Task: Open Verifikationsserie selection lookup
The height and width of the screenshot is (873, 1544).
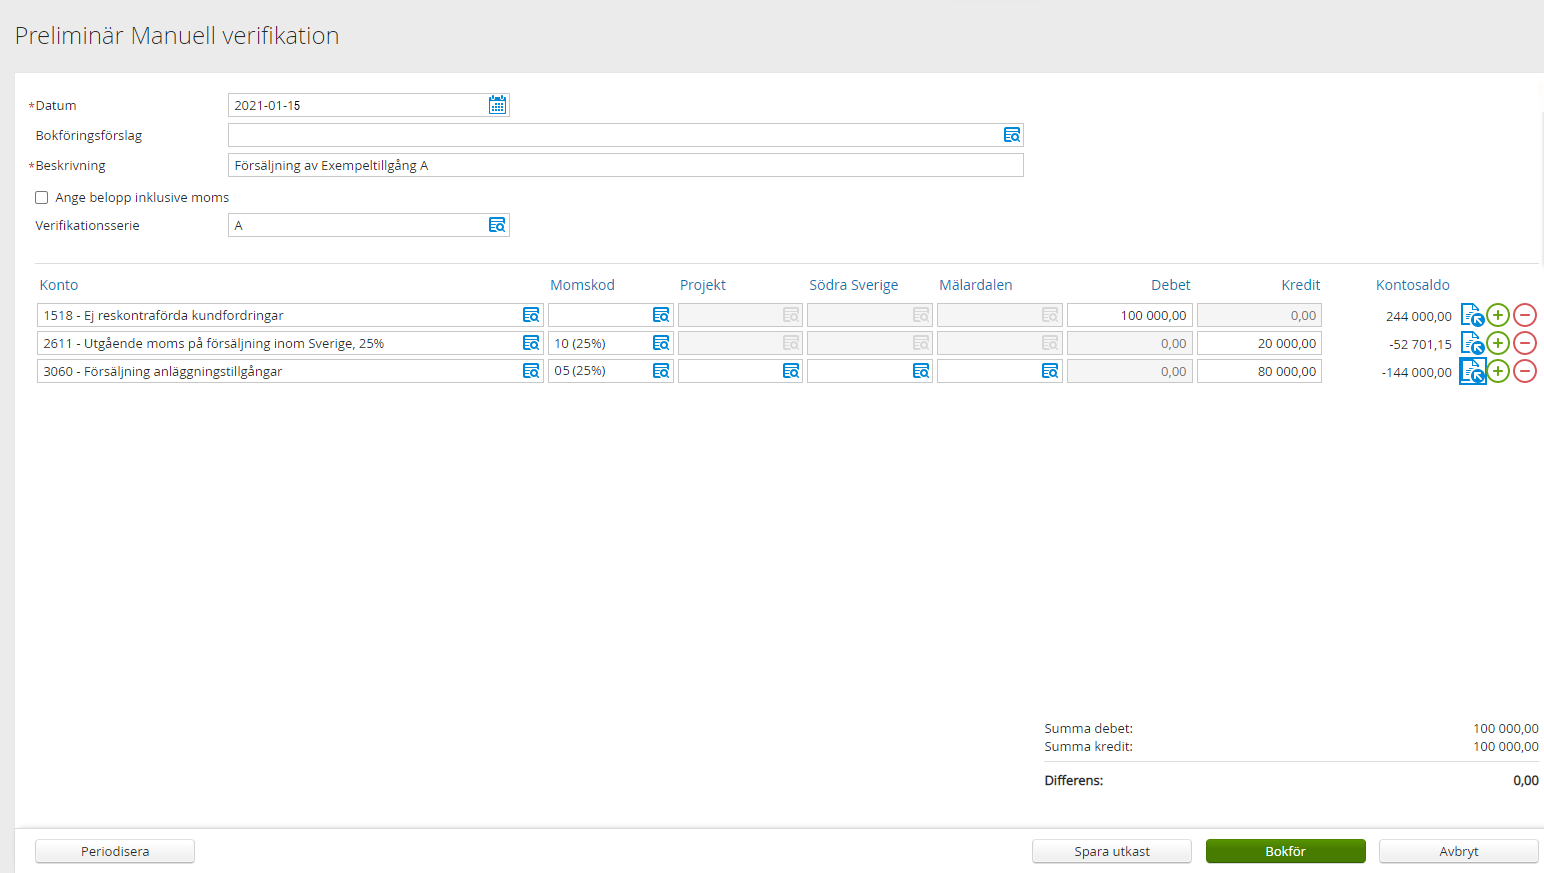Action: point(496,225)
